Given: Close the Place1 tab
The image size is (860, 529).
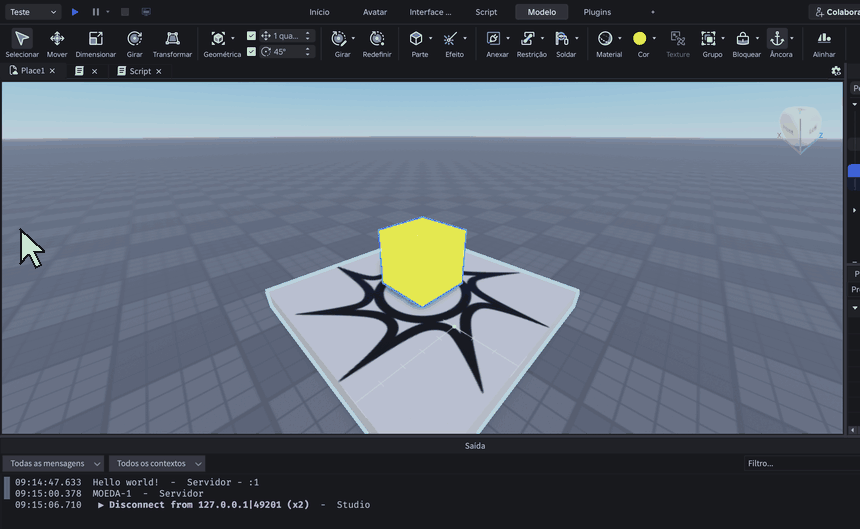Looking at the screenshot, I should [x=53, y=71].
